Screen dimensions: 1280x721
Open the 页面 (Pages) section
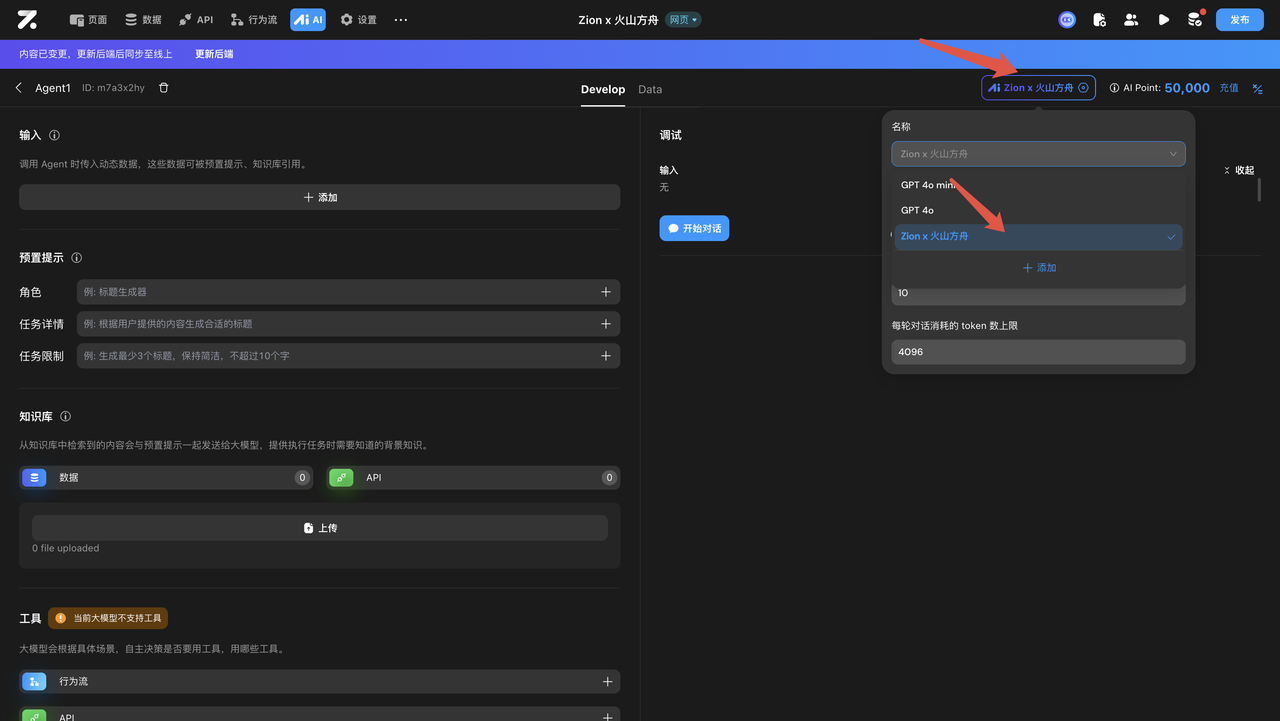pos(88,19)
